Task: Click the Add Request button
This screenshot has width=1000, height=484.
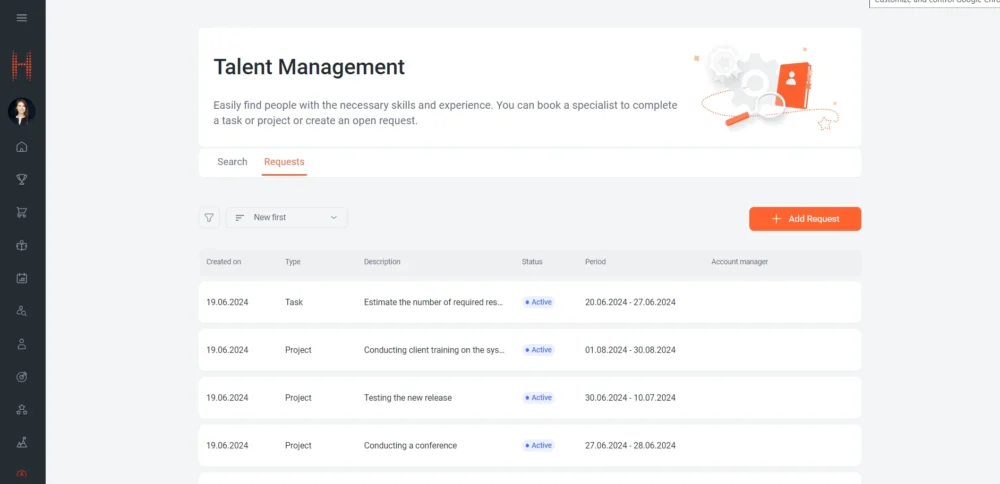Action: pyautogui.click(x=804, y=219)
